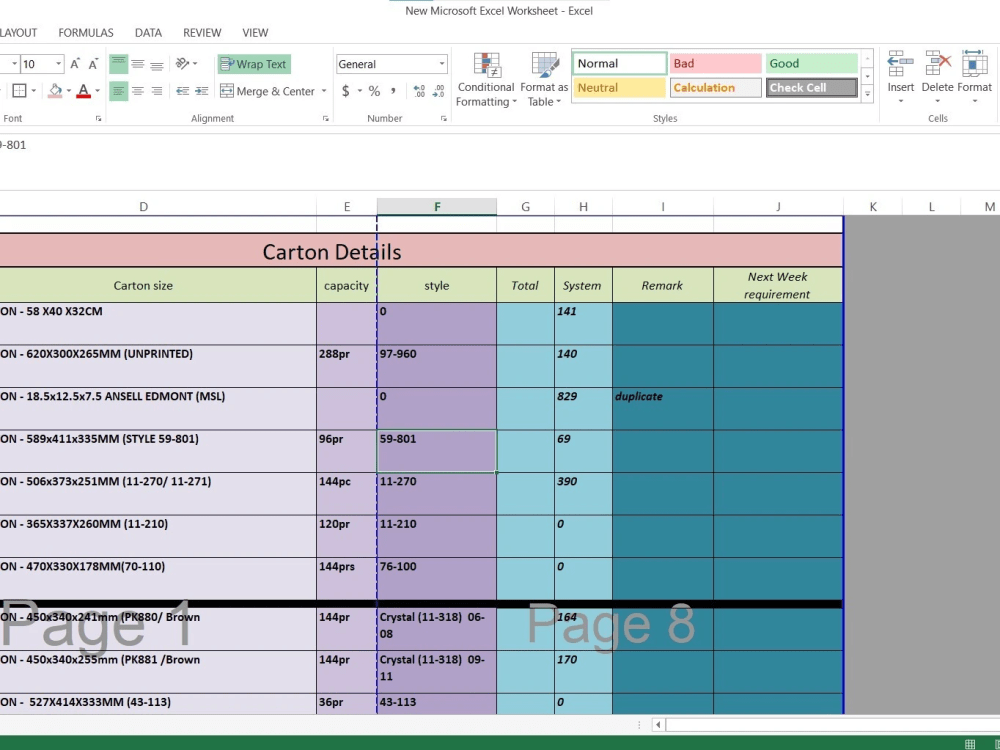Viewport: 1000px width, 750px height.
Task: Click the Decrease Font Size icon
Action: click(93, 64)
